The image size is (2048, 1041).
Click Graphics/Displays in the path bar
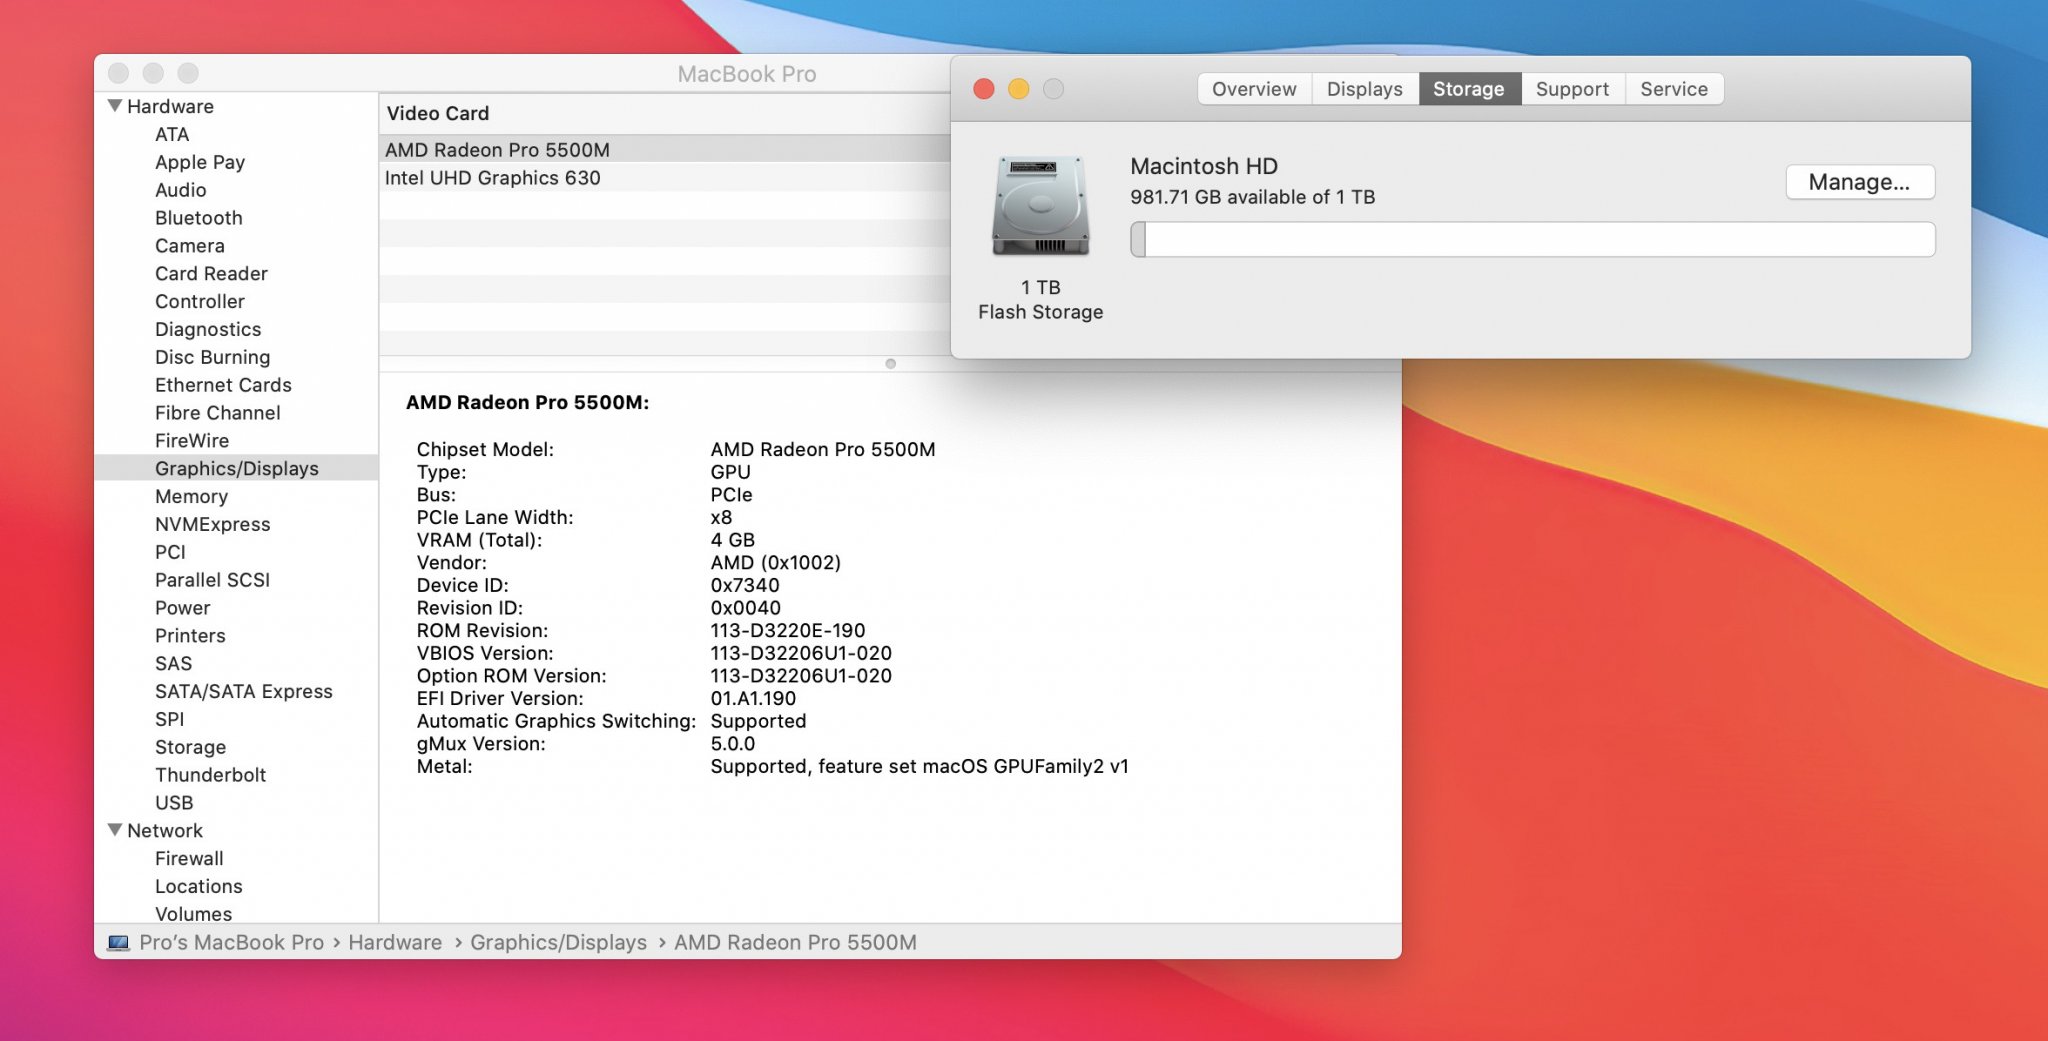tap(558, 942)
